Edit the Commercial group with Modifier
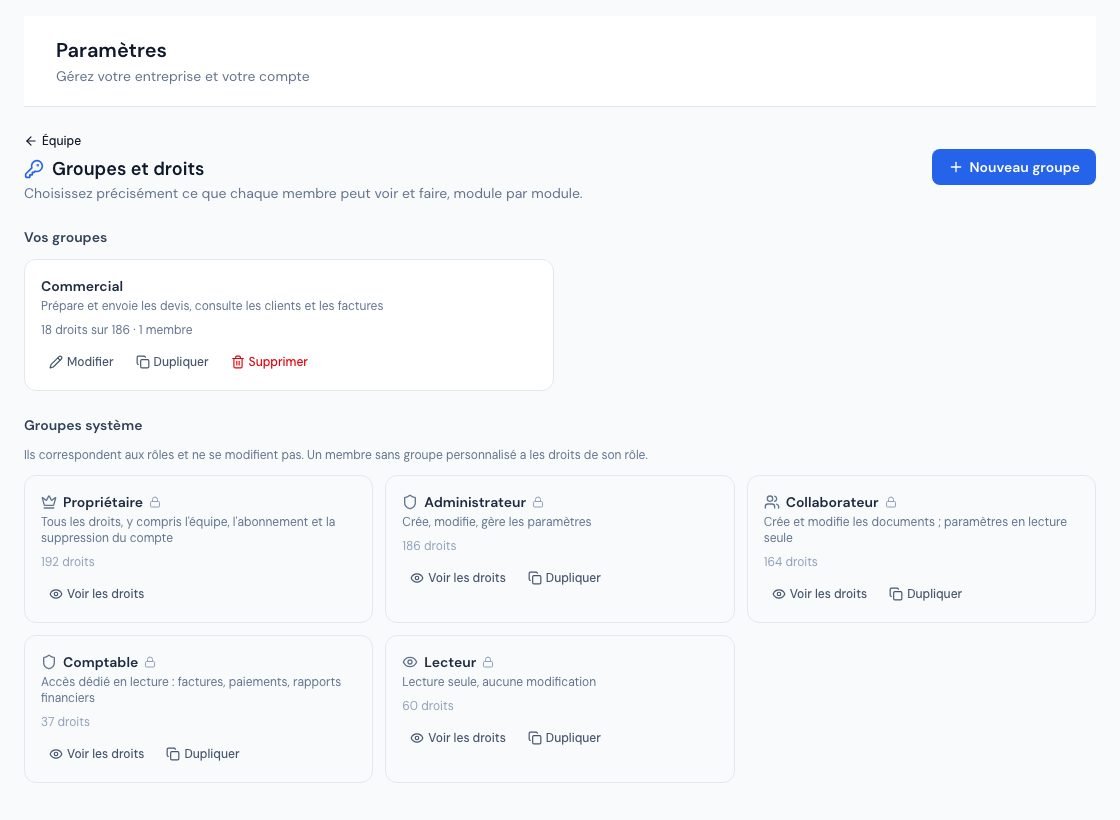The height and width of the screenshot is (820, 1120). pos(81,361)
